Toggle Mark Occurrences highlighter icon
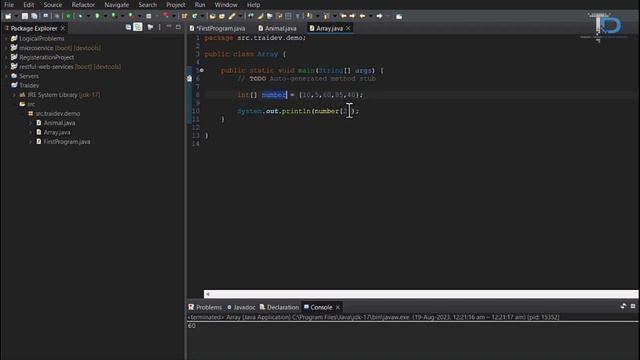Image resolution: width=640 pixels, height=360 pixels. point(260,16)
